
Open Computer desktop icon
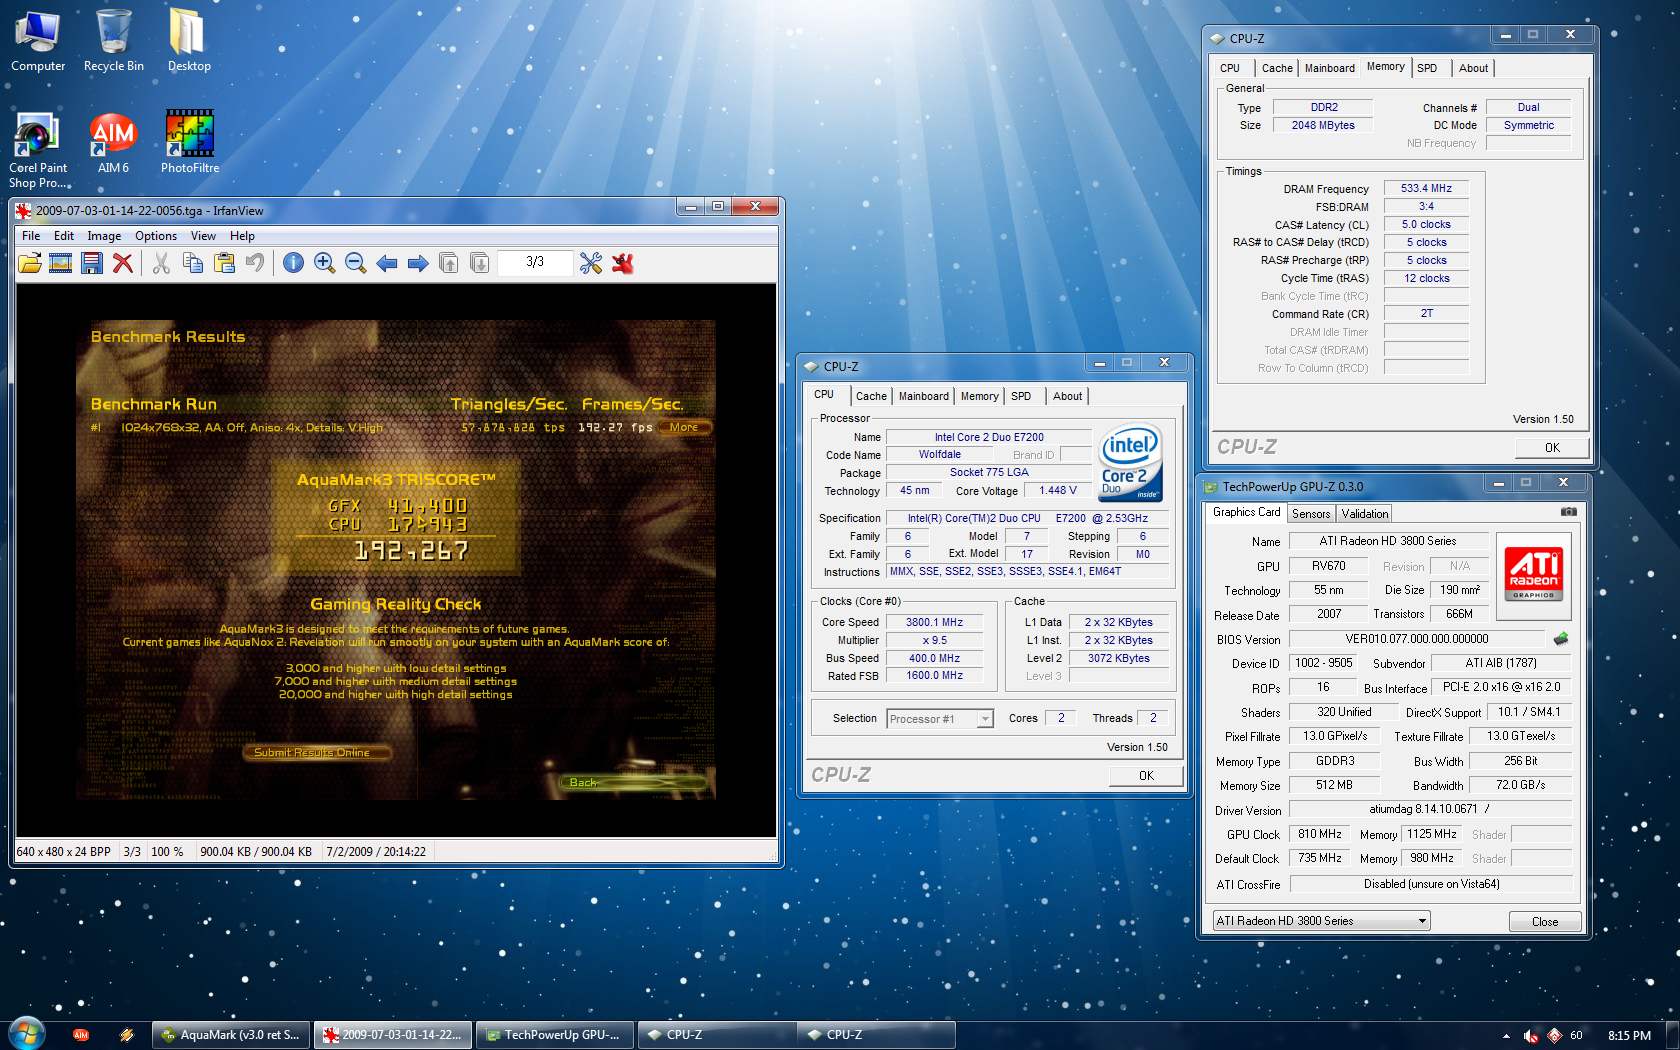[38, 40]
